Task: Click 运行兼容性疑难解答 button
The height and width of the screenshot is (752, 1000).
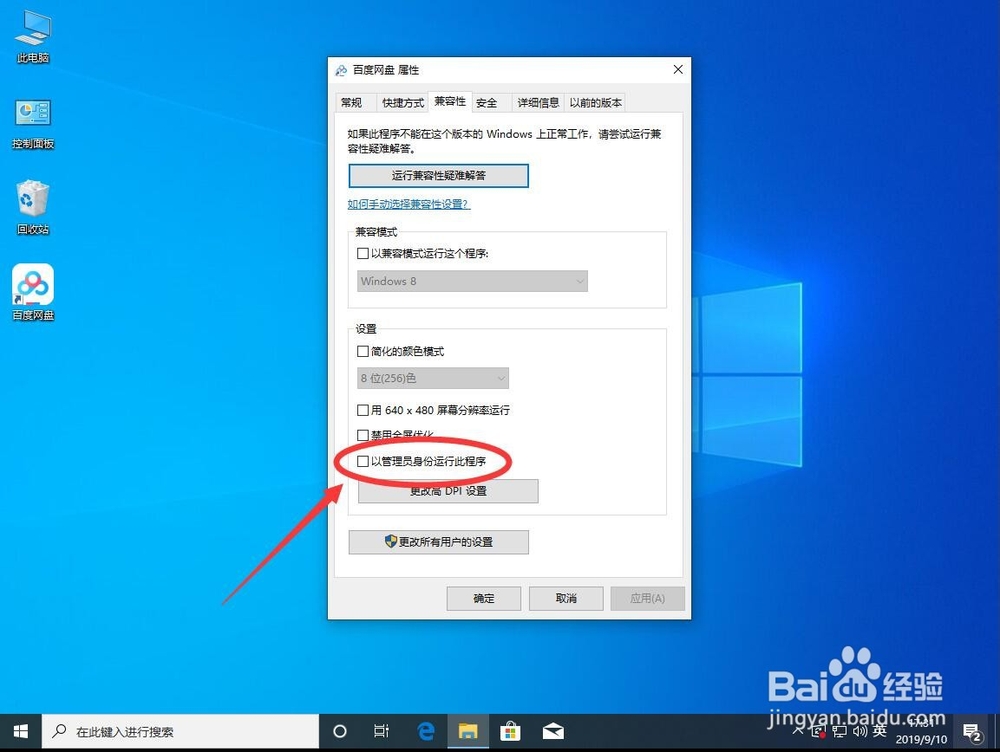Action: click(x=438, y=175)
